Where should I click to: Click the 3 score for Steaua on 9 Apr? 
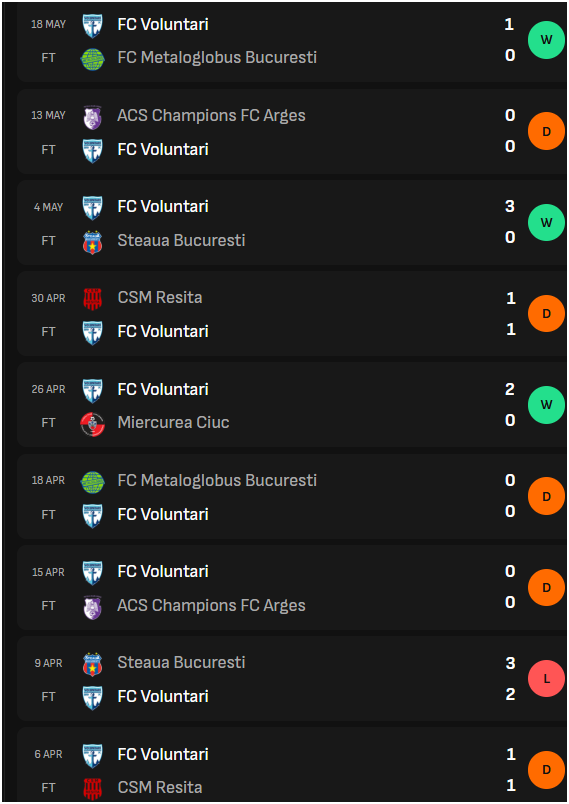point(510,663)
